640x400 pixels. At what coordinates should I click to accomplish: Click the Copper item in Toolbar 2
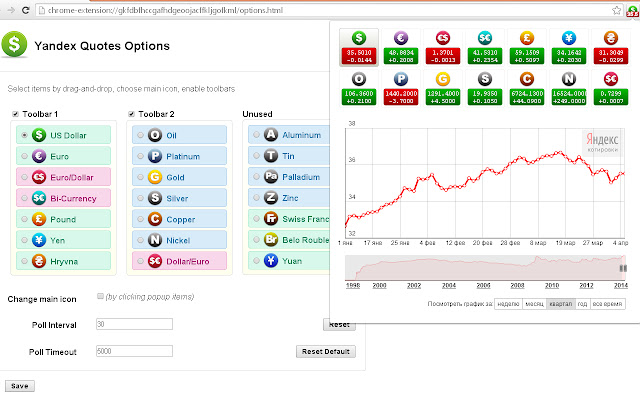[179, 219]
